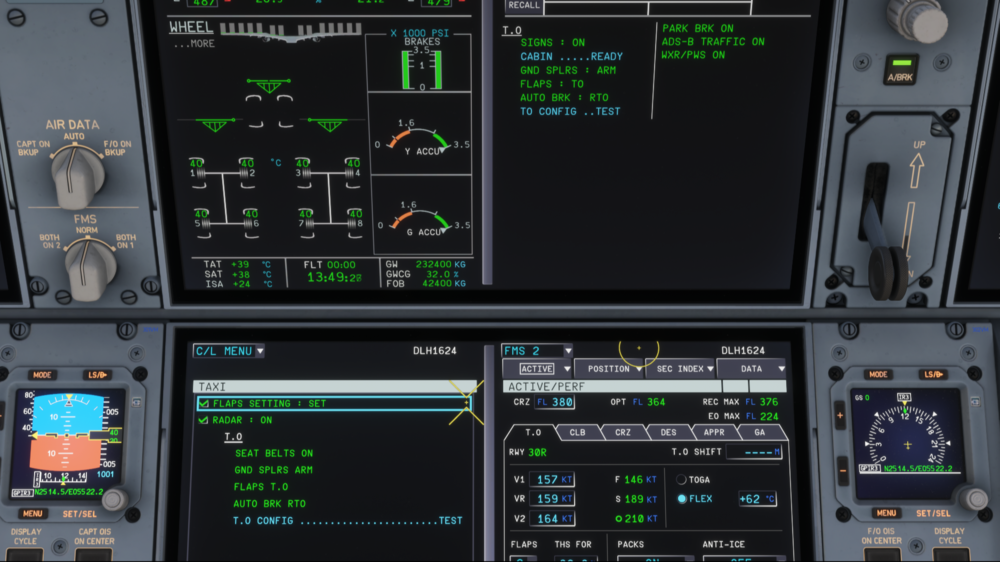Image resolution: width=1000 pixels, height=562 pixels.
Task: Switch to the T.O performance tab
Action: tap(533, 433)
